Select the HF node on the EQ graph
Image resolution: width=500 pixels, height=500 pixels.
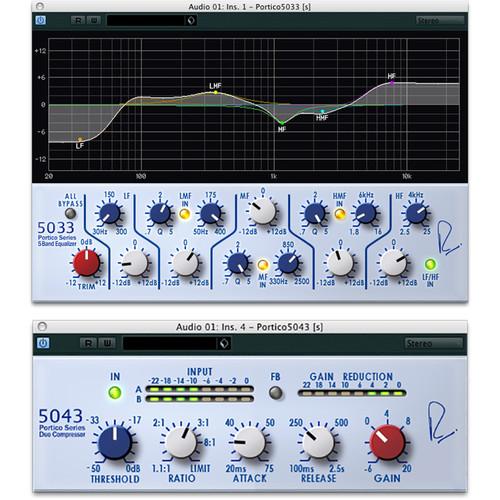(392, 83)
